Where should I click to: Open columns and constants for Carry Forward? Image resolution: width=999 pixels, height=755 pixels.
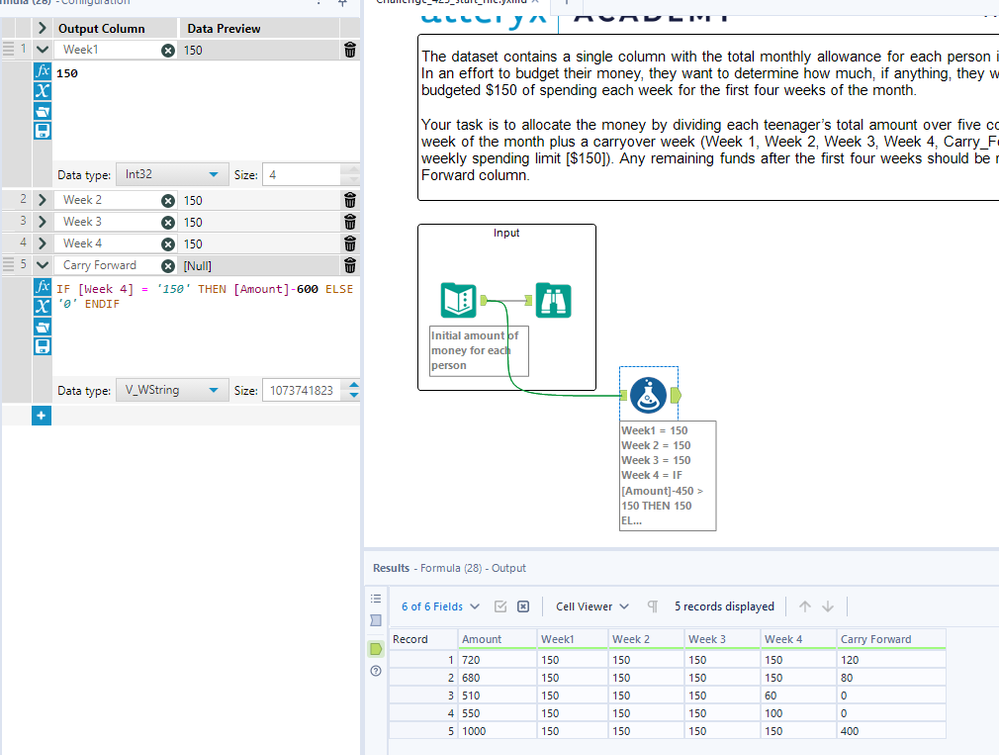pos(42,306)
